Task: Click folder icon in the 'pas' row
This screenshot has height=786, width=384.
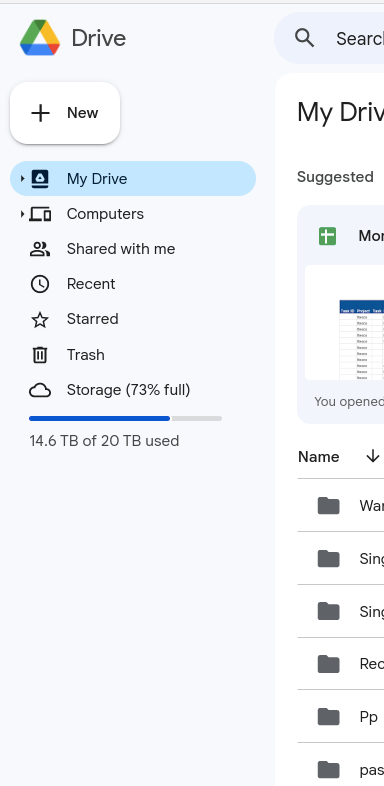Action: pyautogui.click(x=329, y=769)
